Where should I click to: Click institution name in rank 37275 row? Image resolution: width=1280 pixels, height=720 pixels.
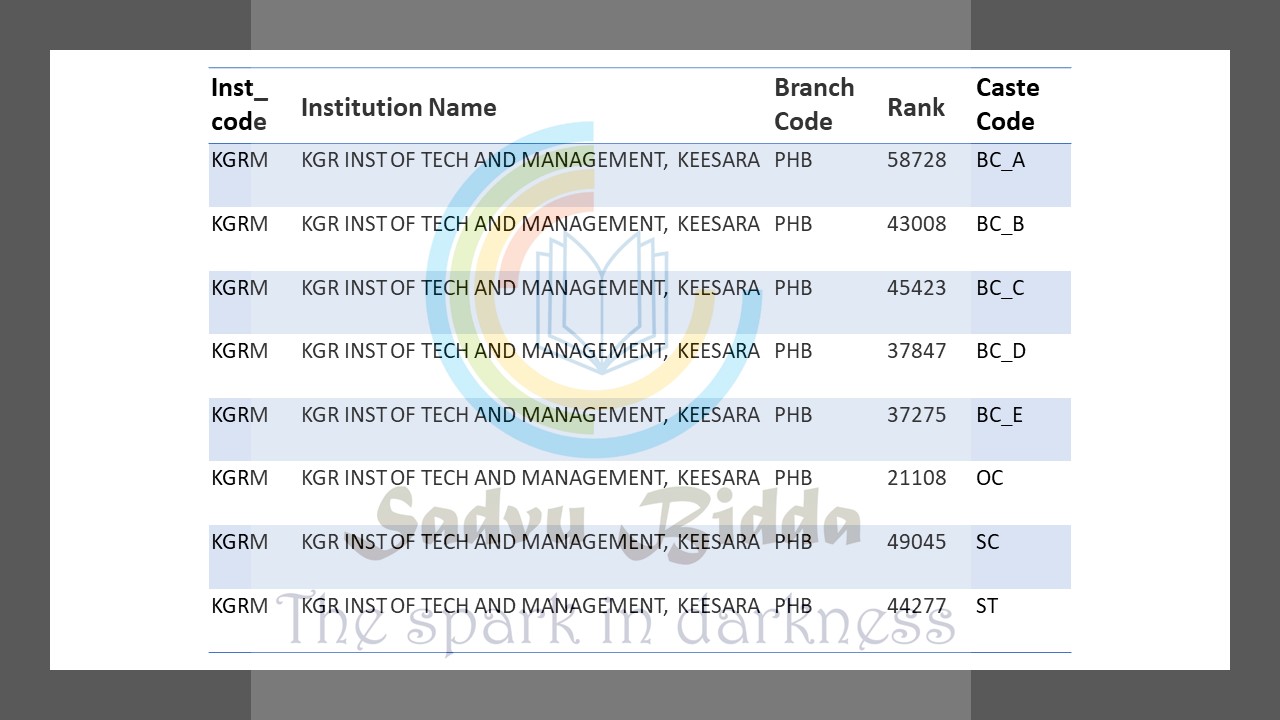click(x=530, y=415)
